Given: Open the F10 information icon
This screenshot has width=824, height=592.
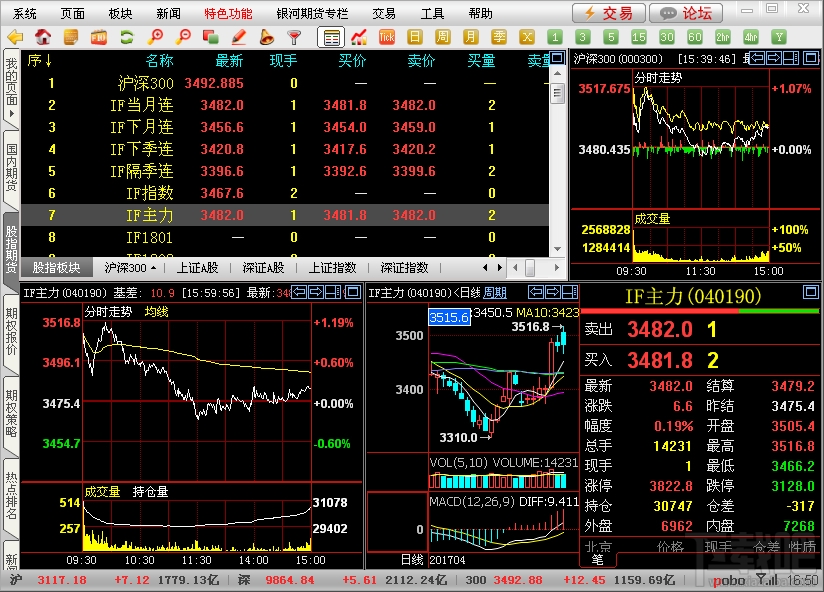Looking at the screenshot, I should [x=98, y=37].
